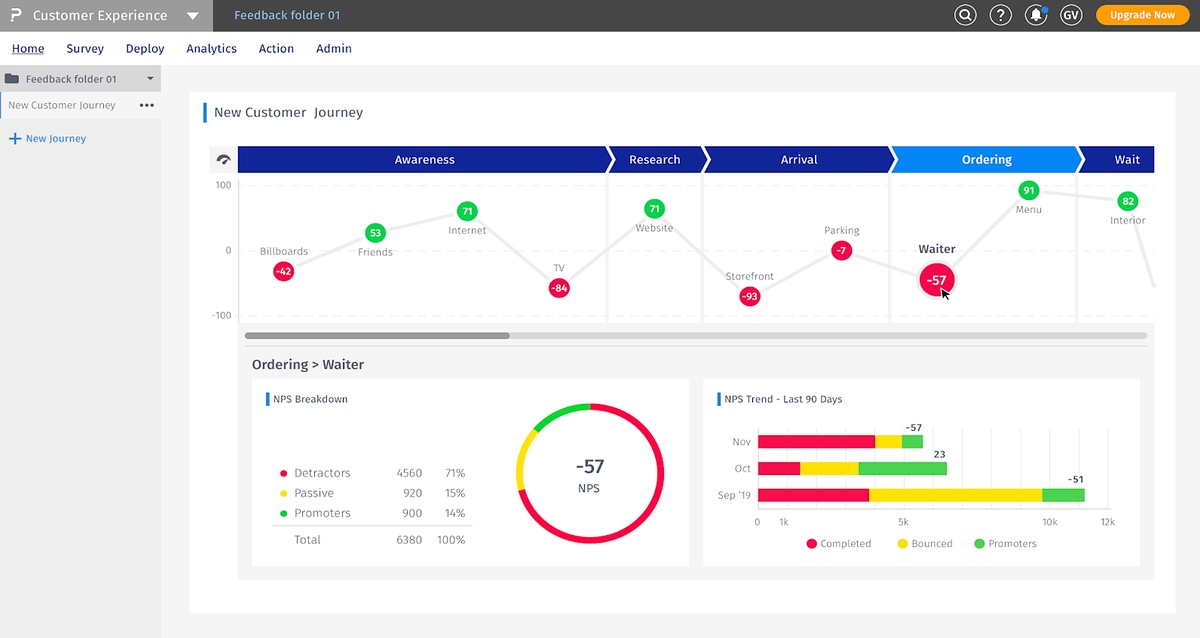
Task: Select the Arrival journey stage
Action: click(799, 160)
